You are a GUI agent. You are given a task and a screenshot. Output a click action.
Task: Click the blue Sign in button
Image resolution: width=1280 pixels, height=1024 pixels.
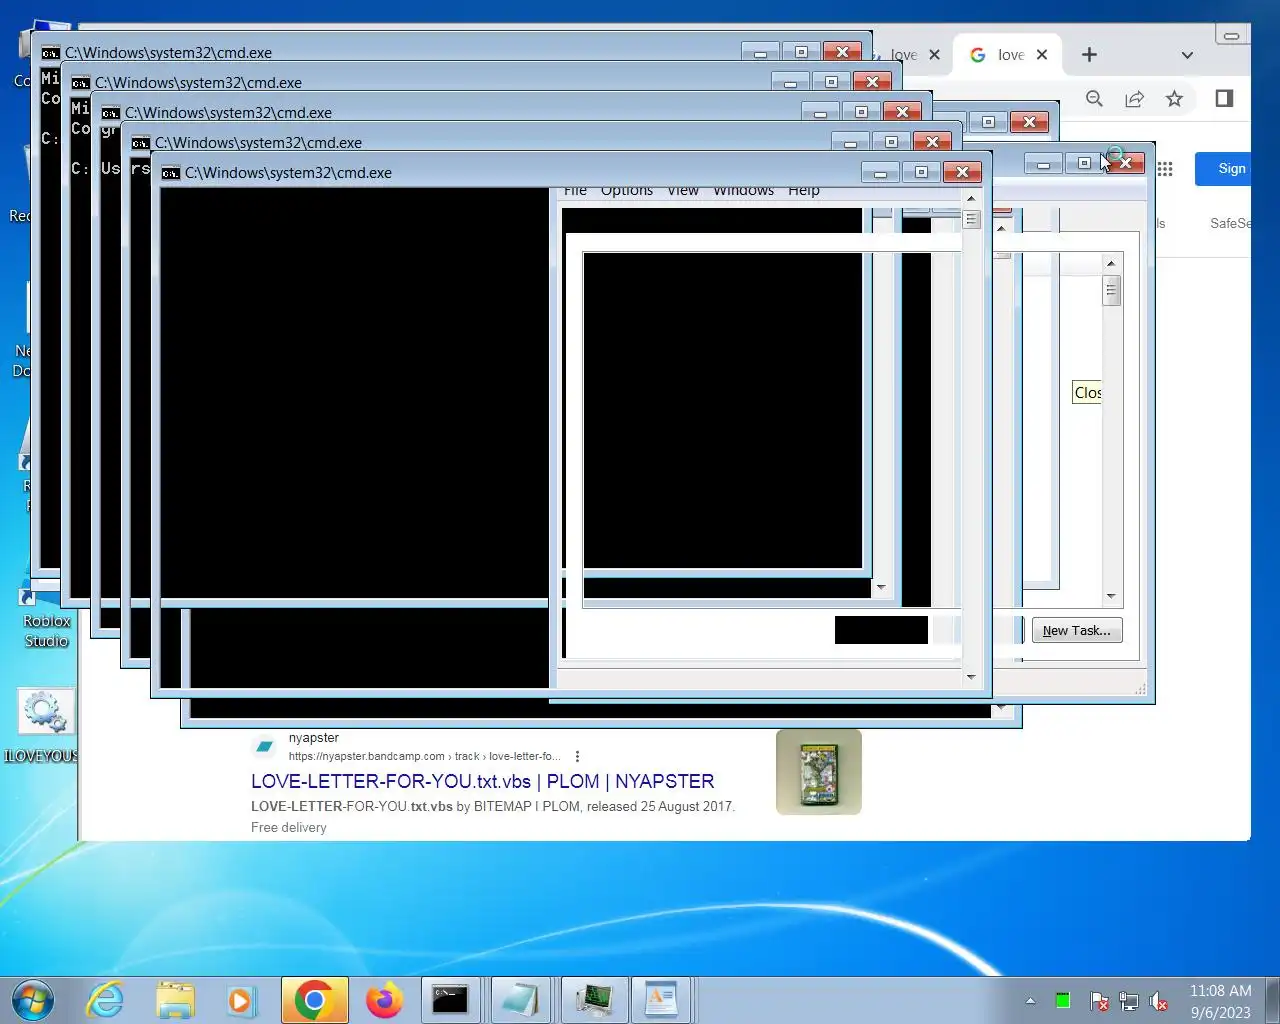1223,169
